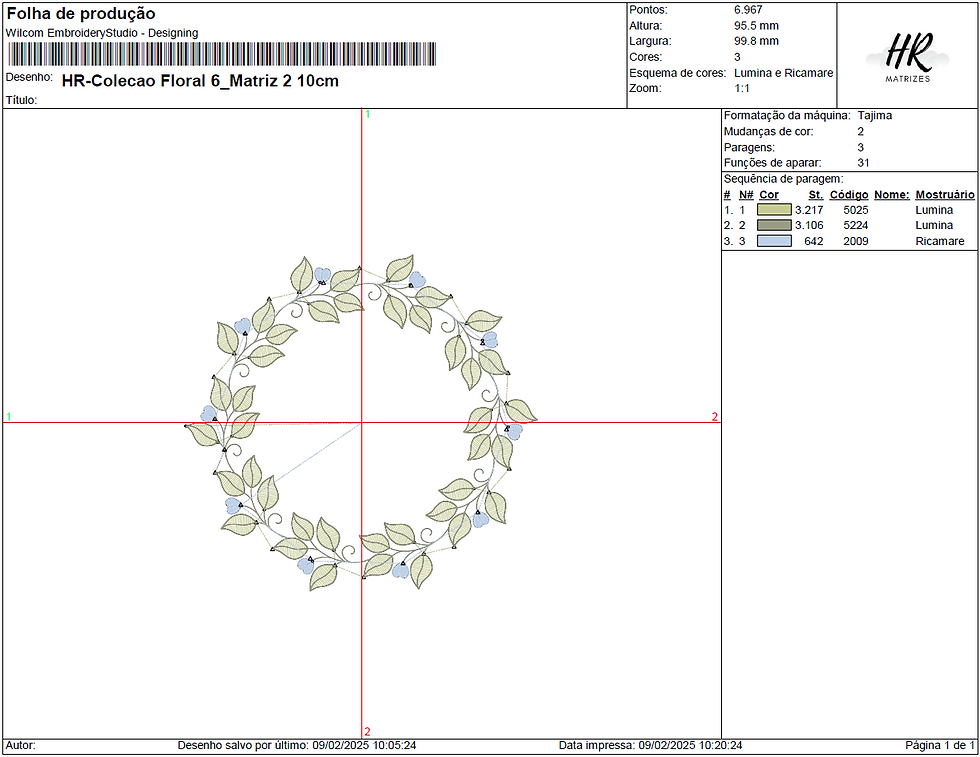Click 'Wilcom EmbroideryStudio - Designing' text
The height and width of the screenshot is (757, 980).
point(102,33)
